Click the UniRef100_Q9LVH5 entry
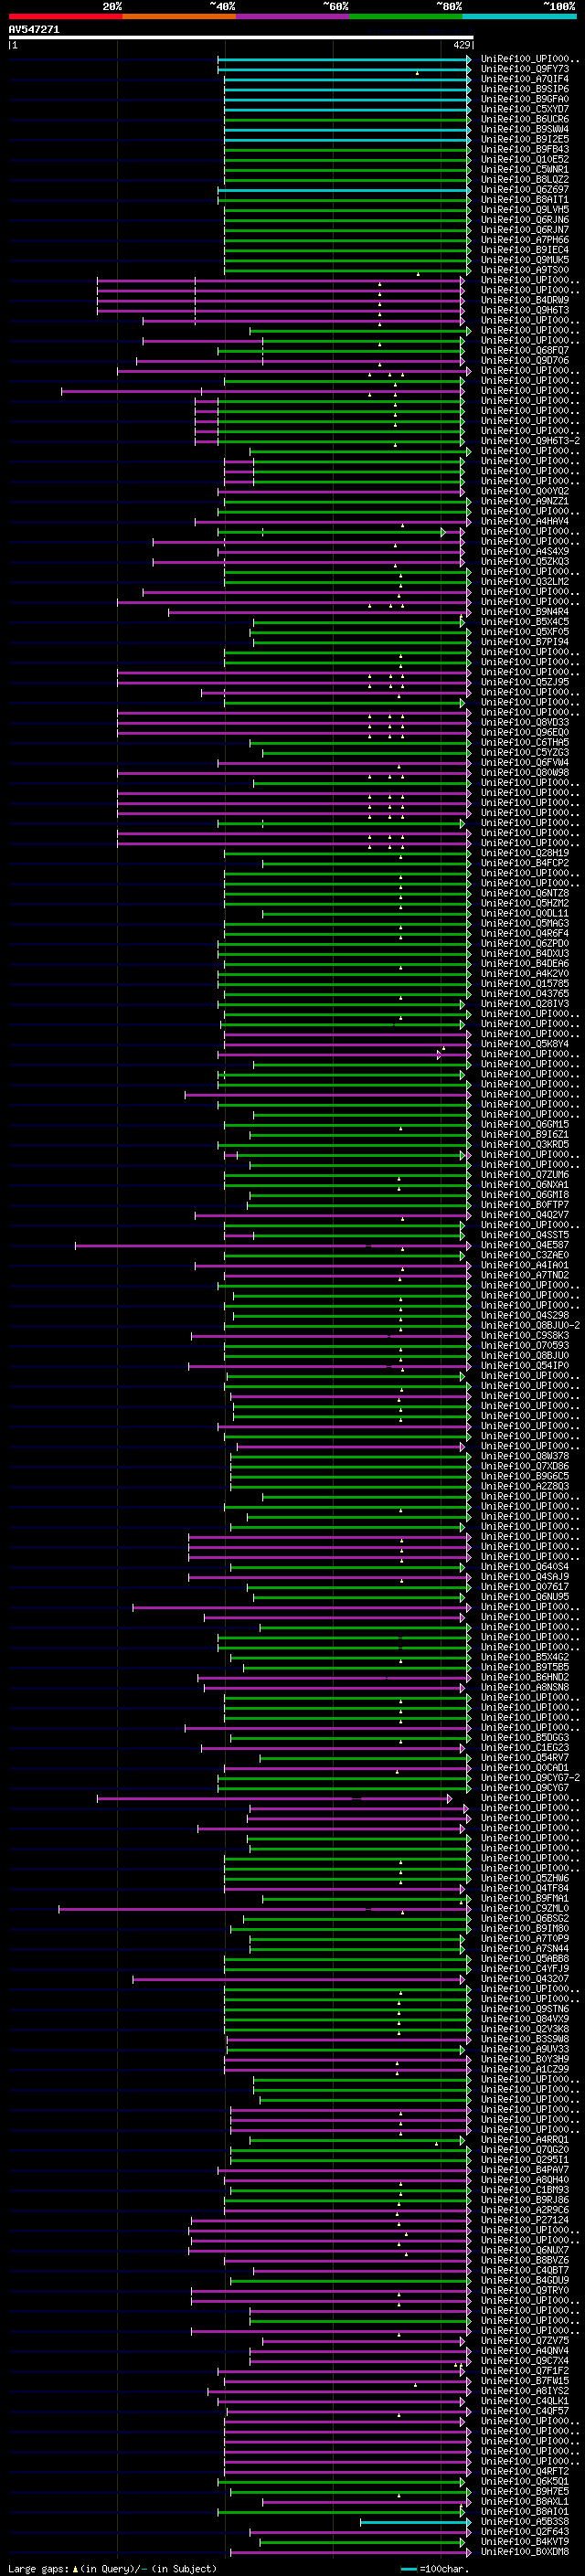 click(524, 209)
